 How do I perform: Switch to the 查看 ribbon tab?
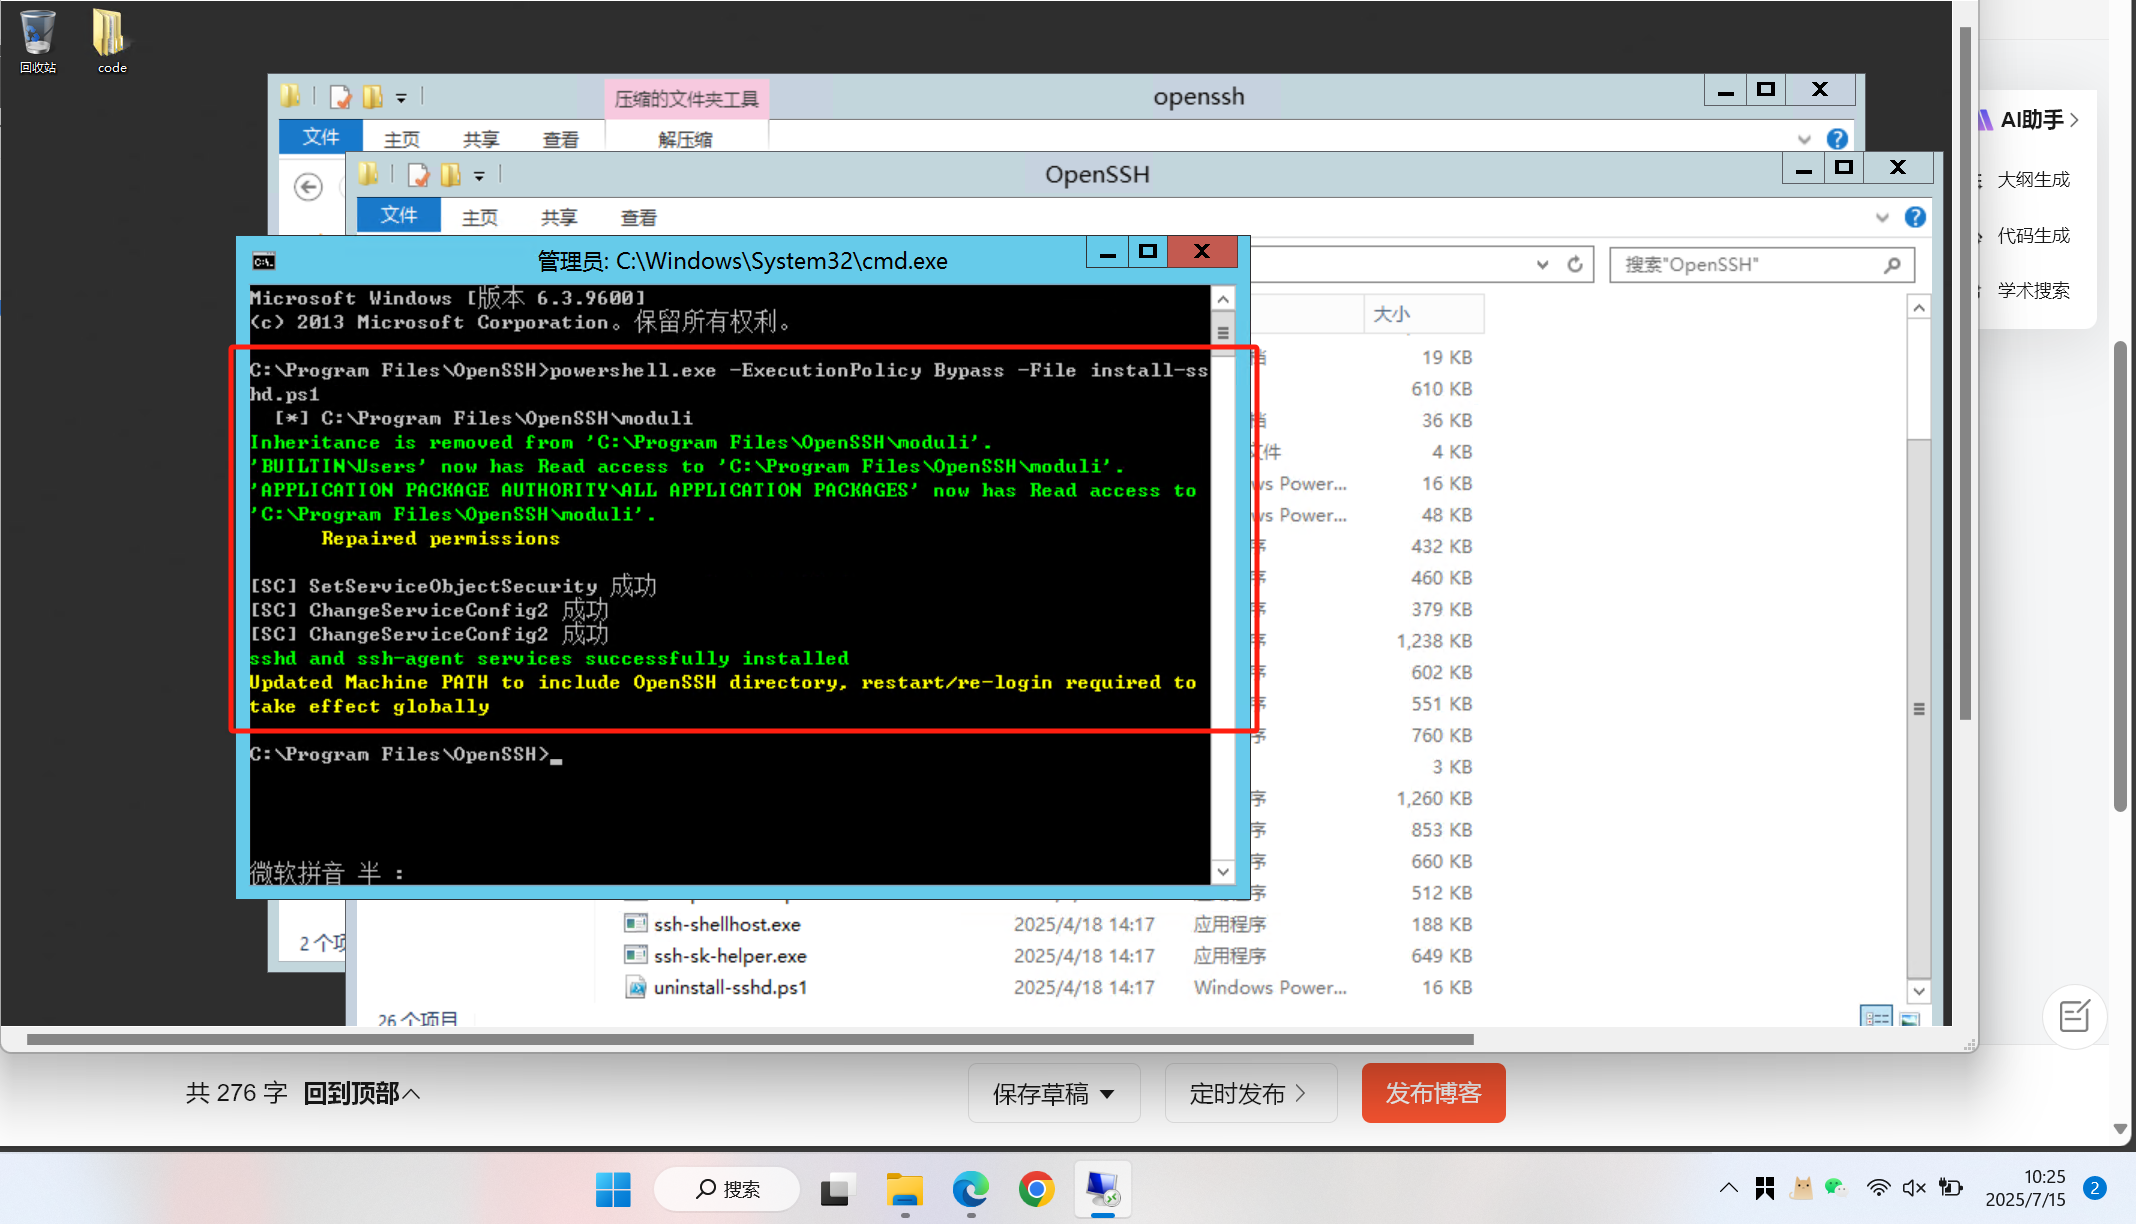[x=638, y=216]
